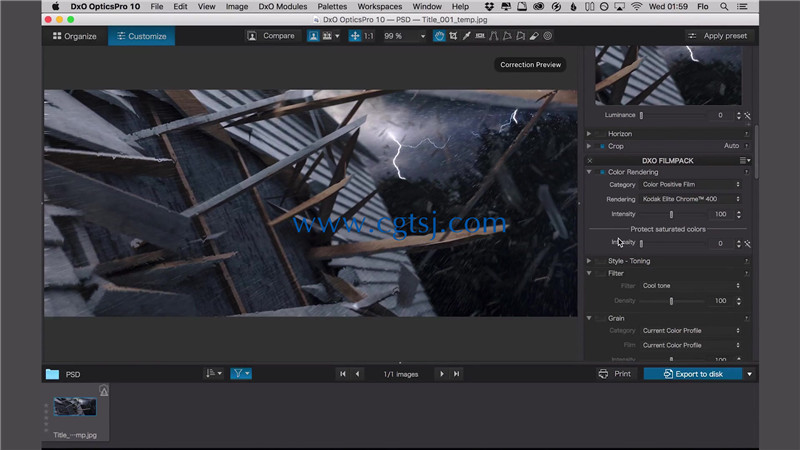
Task: Pick the white balance eyedropper tool
Action: pos(466,36)
